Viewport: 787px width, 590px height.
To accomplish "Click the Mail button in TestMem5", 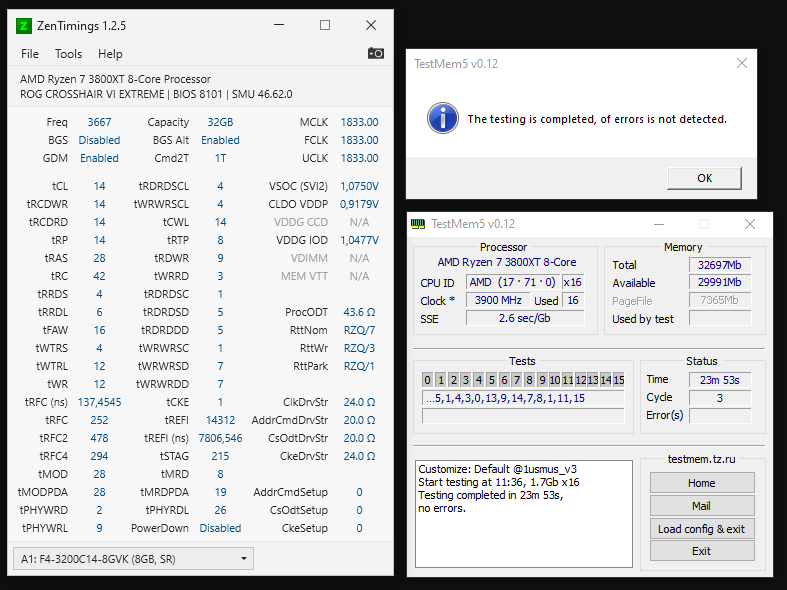I will point(702,506).
